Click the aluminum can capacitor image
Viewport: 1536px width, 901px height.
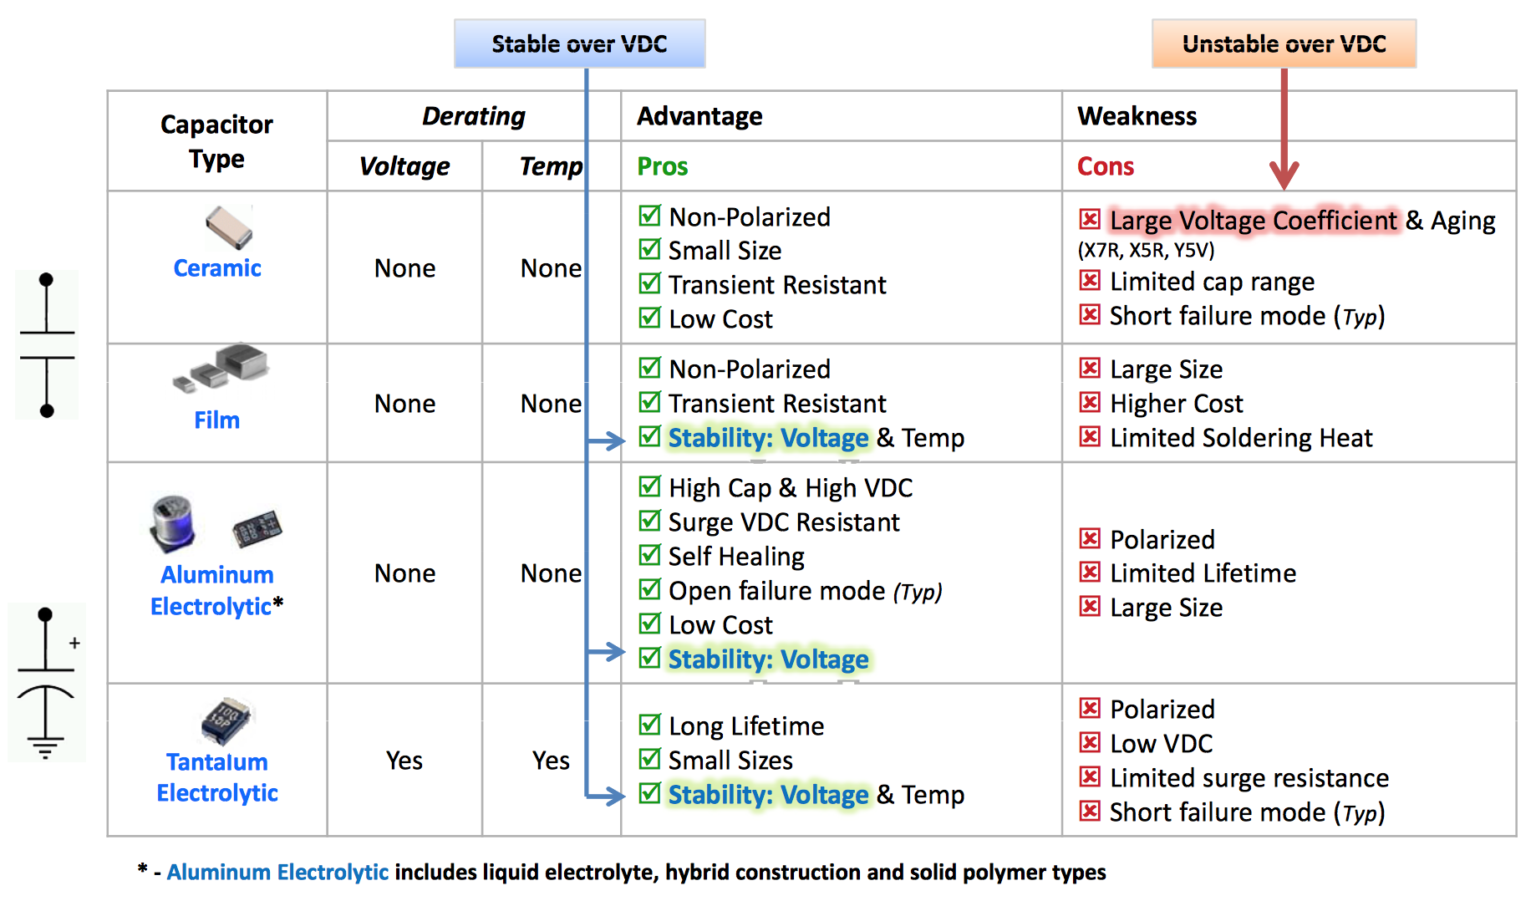pos(173,521)
